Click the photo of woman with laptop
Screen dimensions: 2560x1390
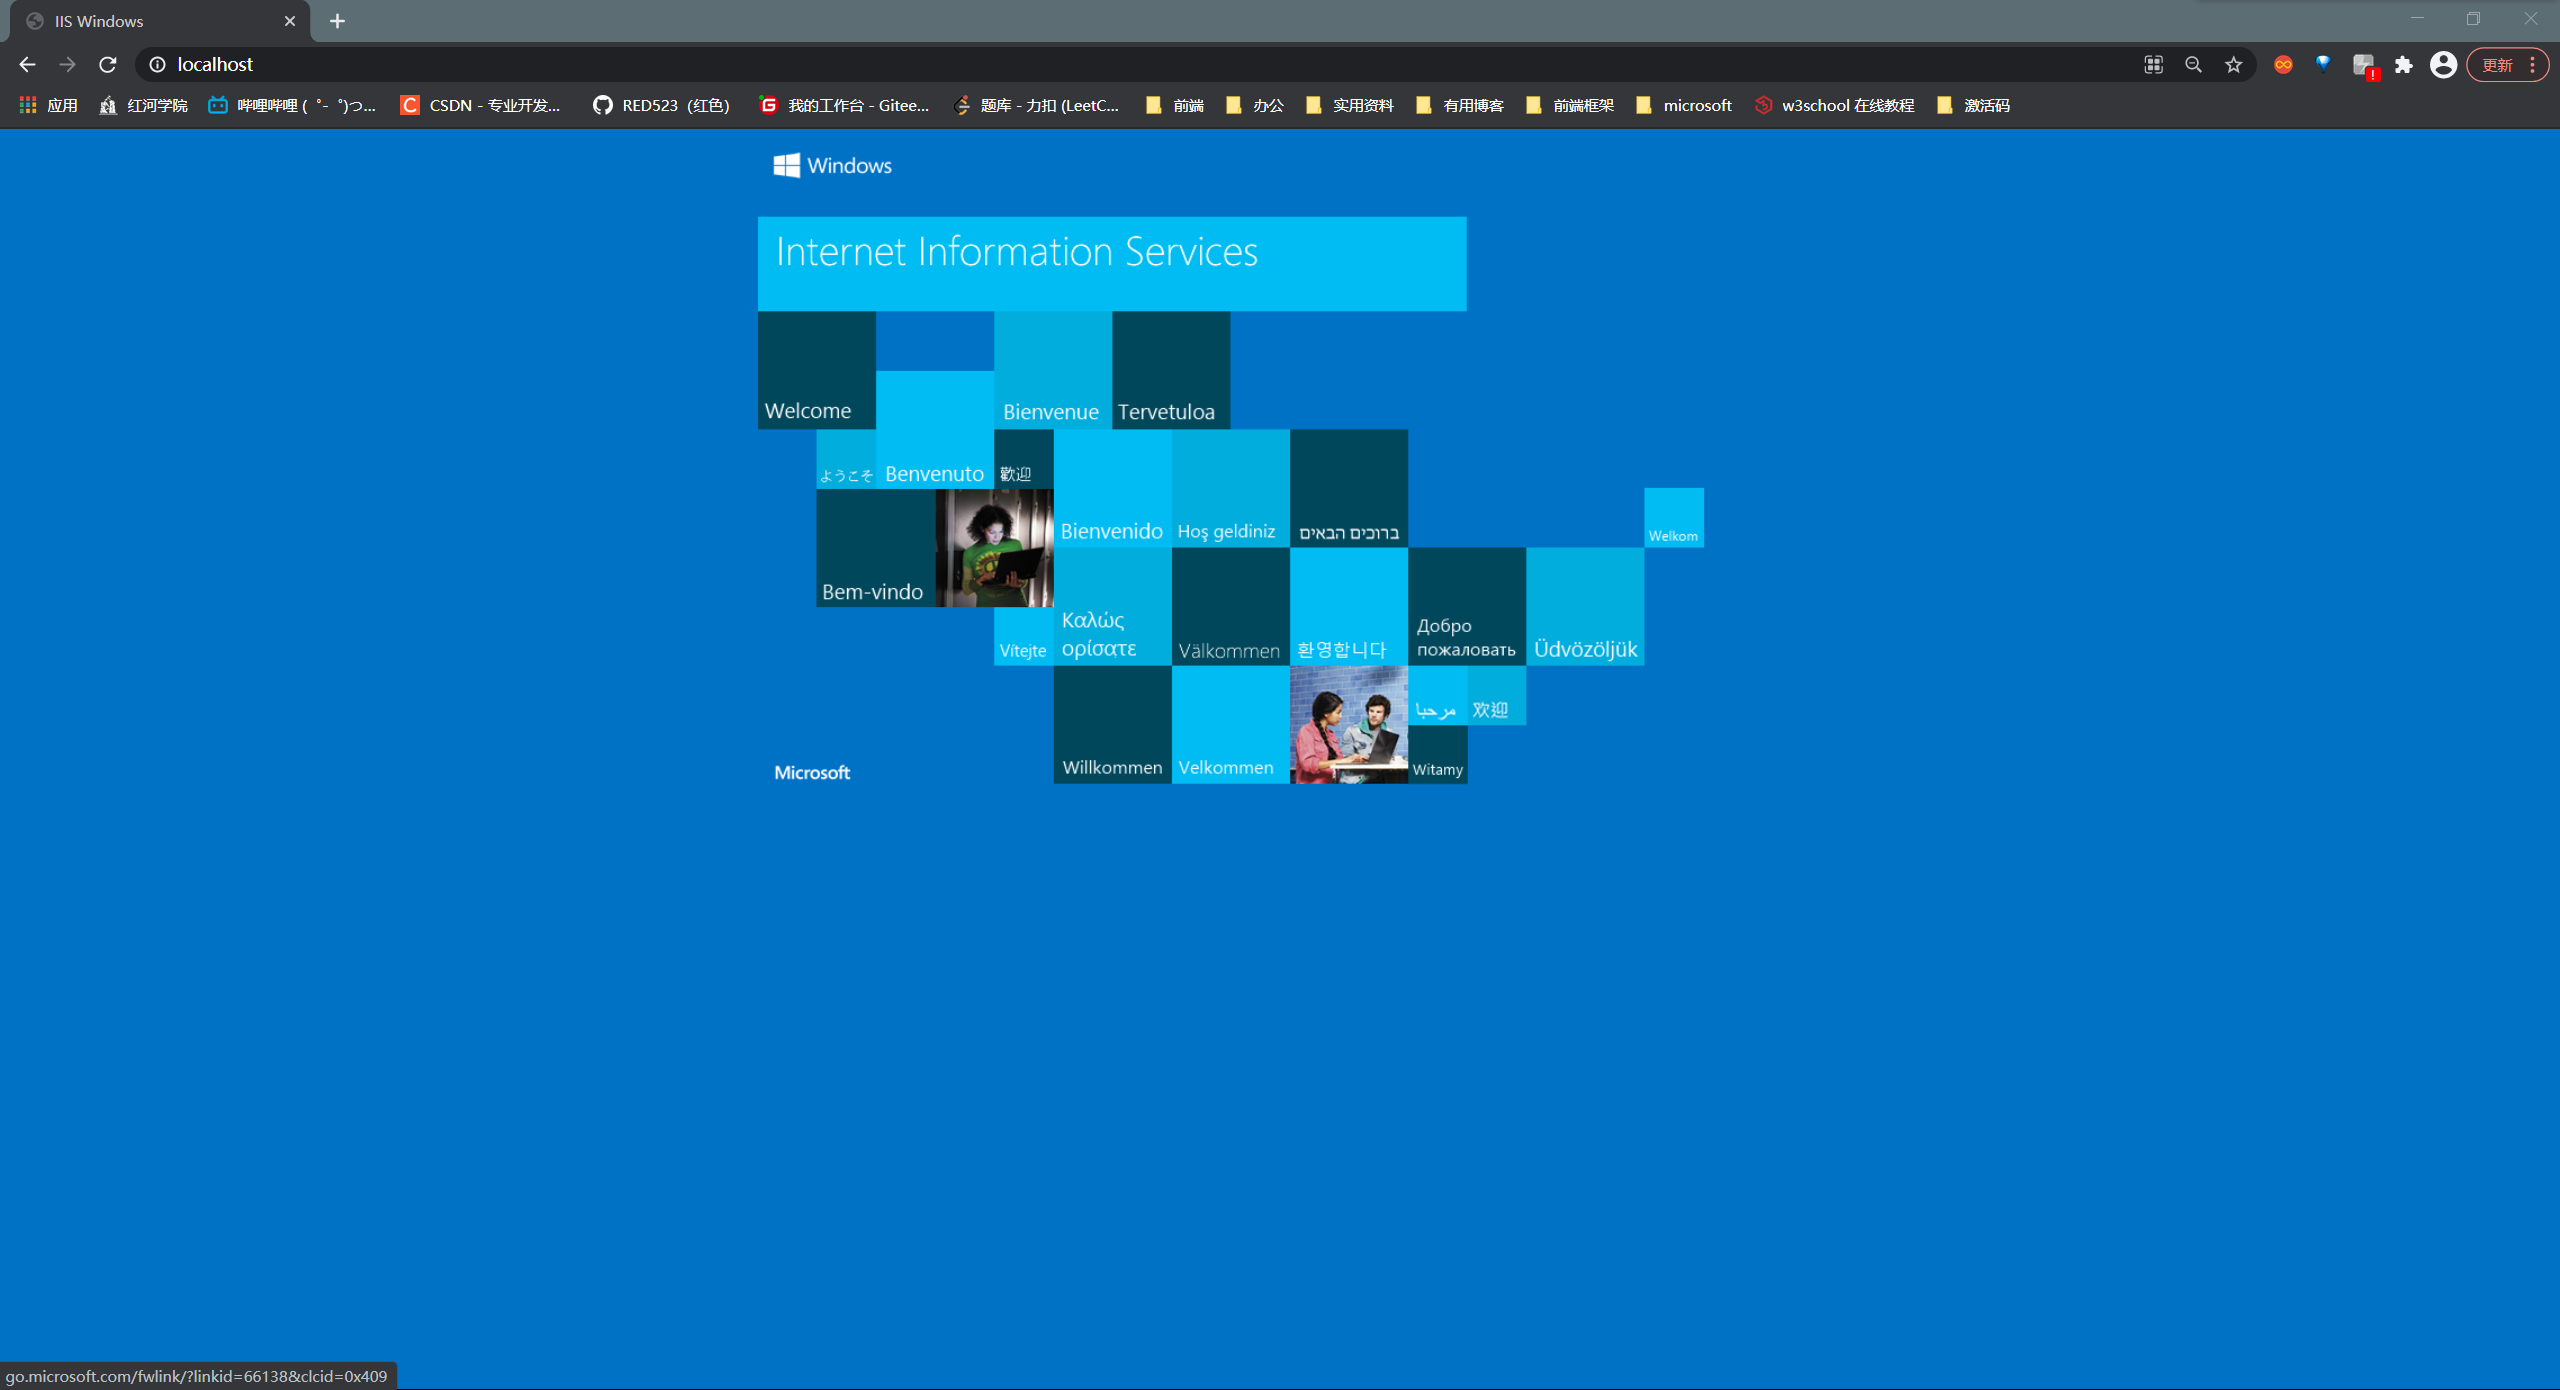pos(994,548)
